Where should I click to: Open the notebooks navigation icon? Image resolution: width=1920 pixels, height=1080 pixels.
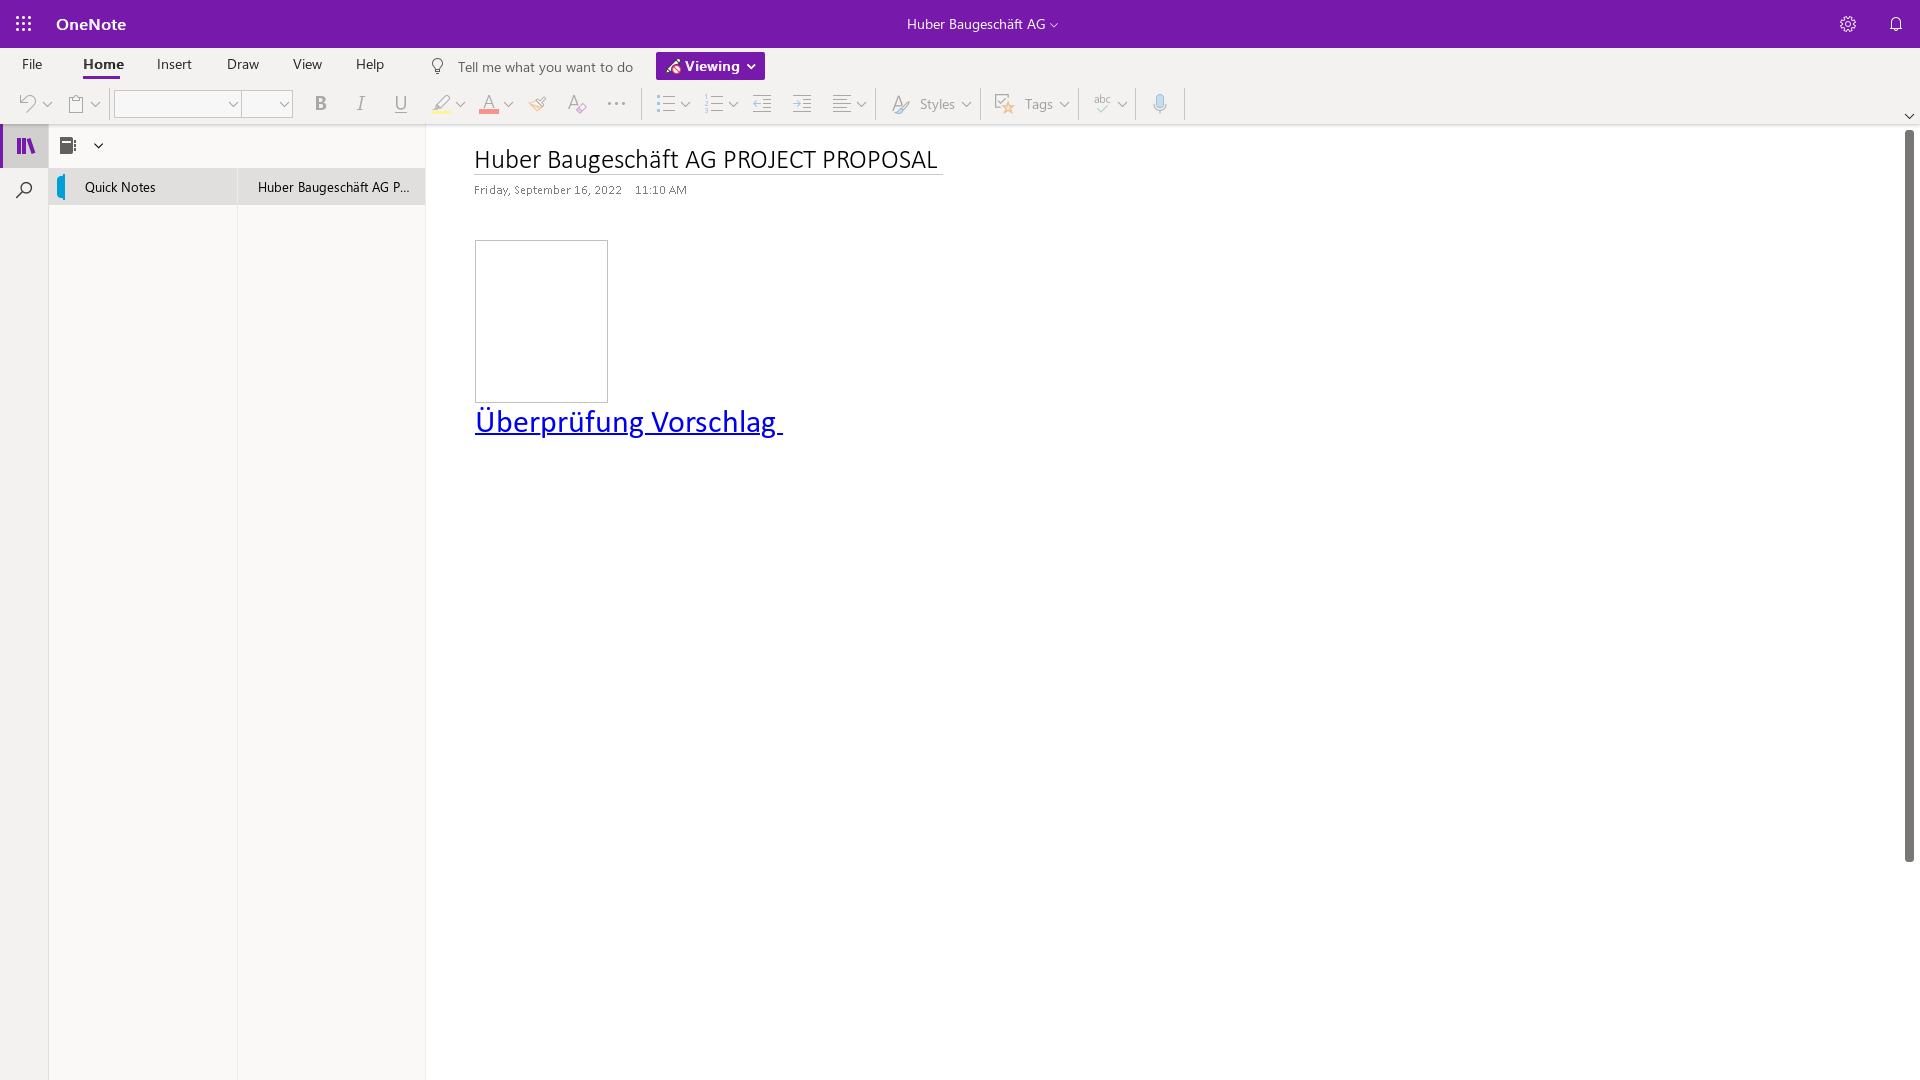tap(25, 146)
